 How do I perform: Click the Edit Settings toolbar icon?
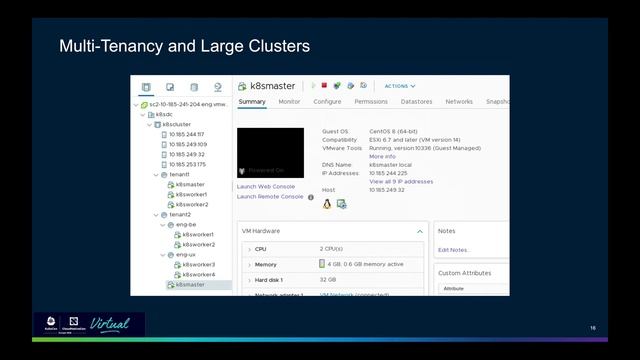350,86
